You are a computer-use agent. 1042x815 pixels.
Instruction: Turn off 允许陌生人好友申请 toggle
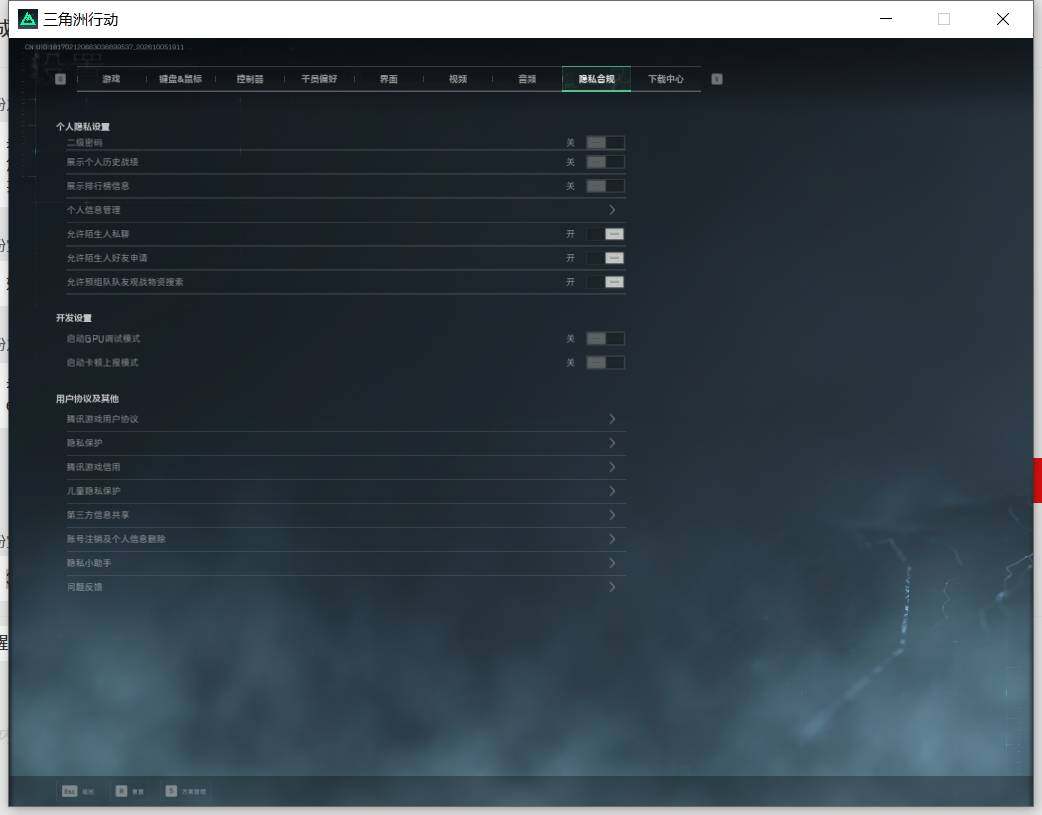coord(605,258)
